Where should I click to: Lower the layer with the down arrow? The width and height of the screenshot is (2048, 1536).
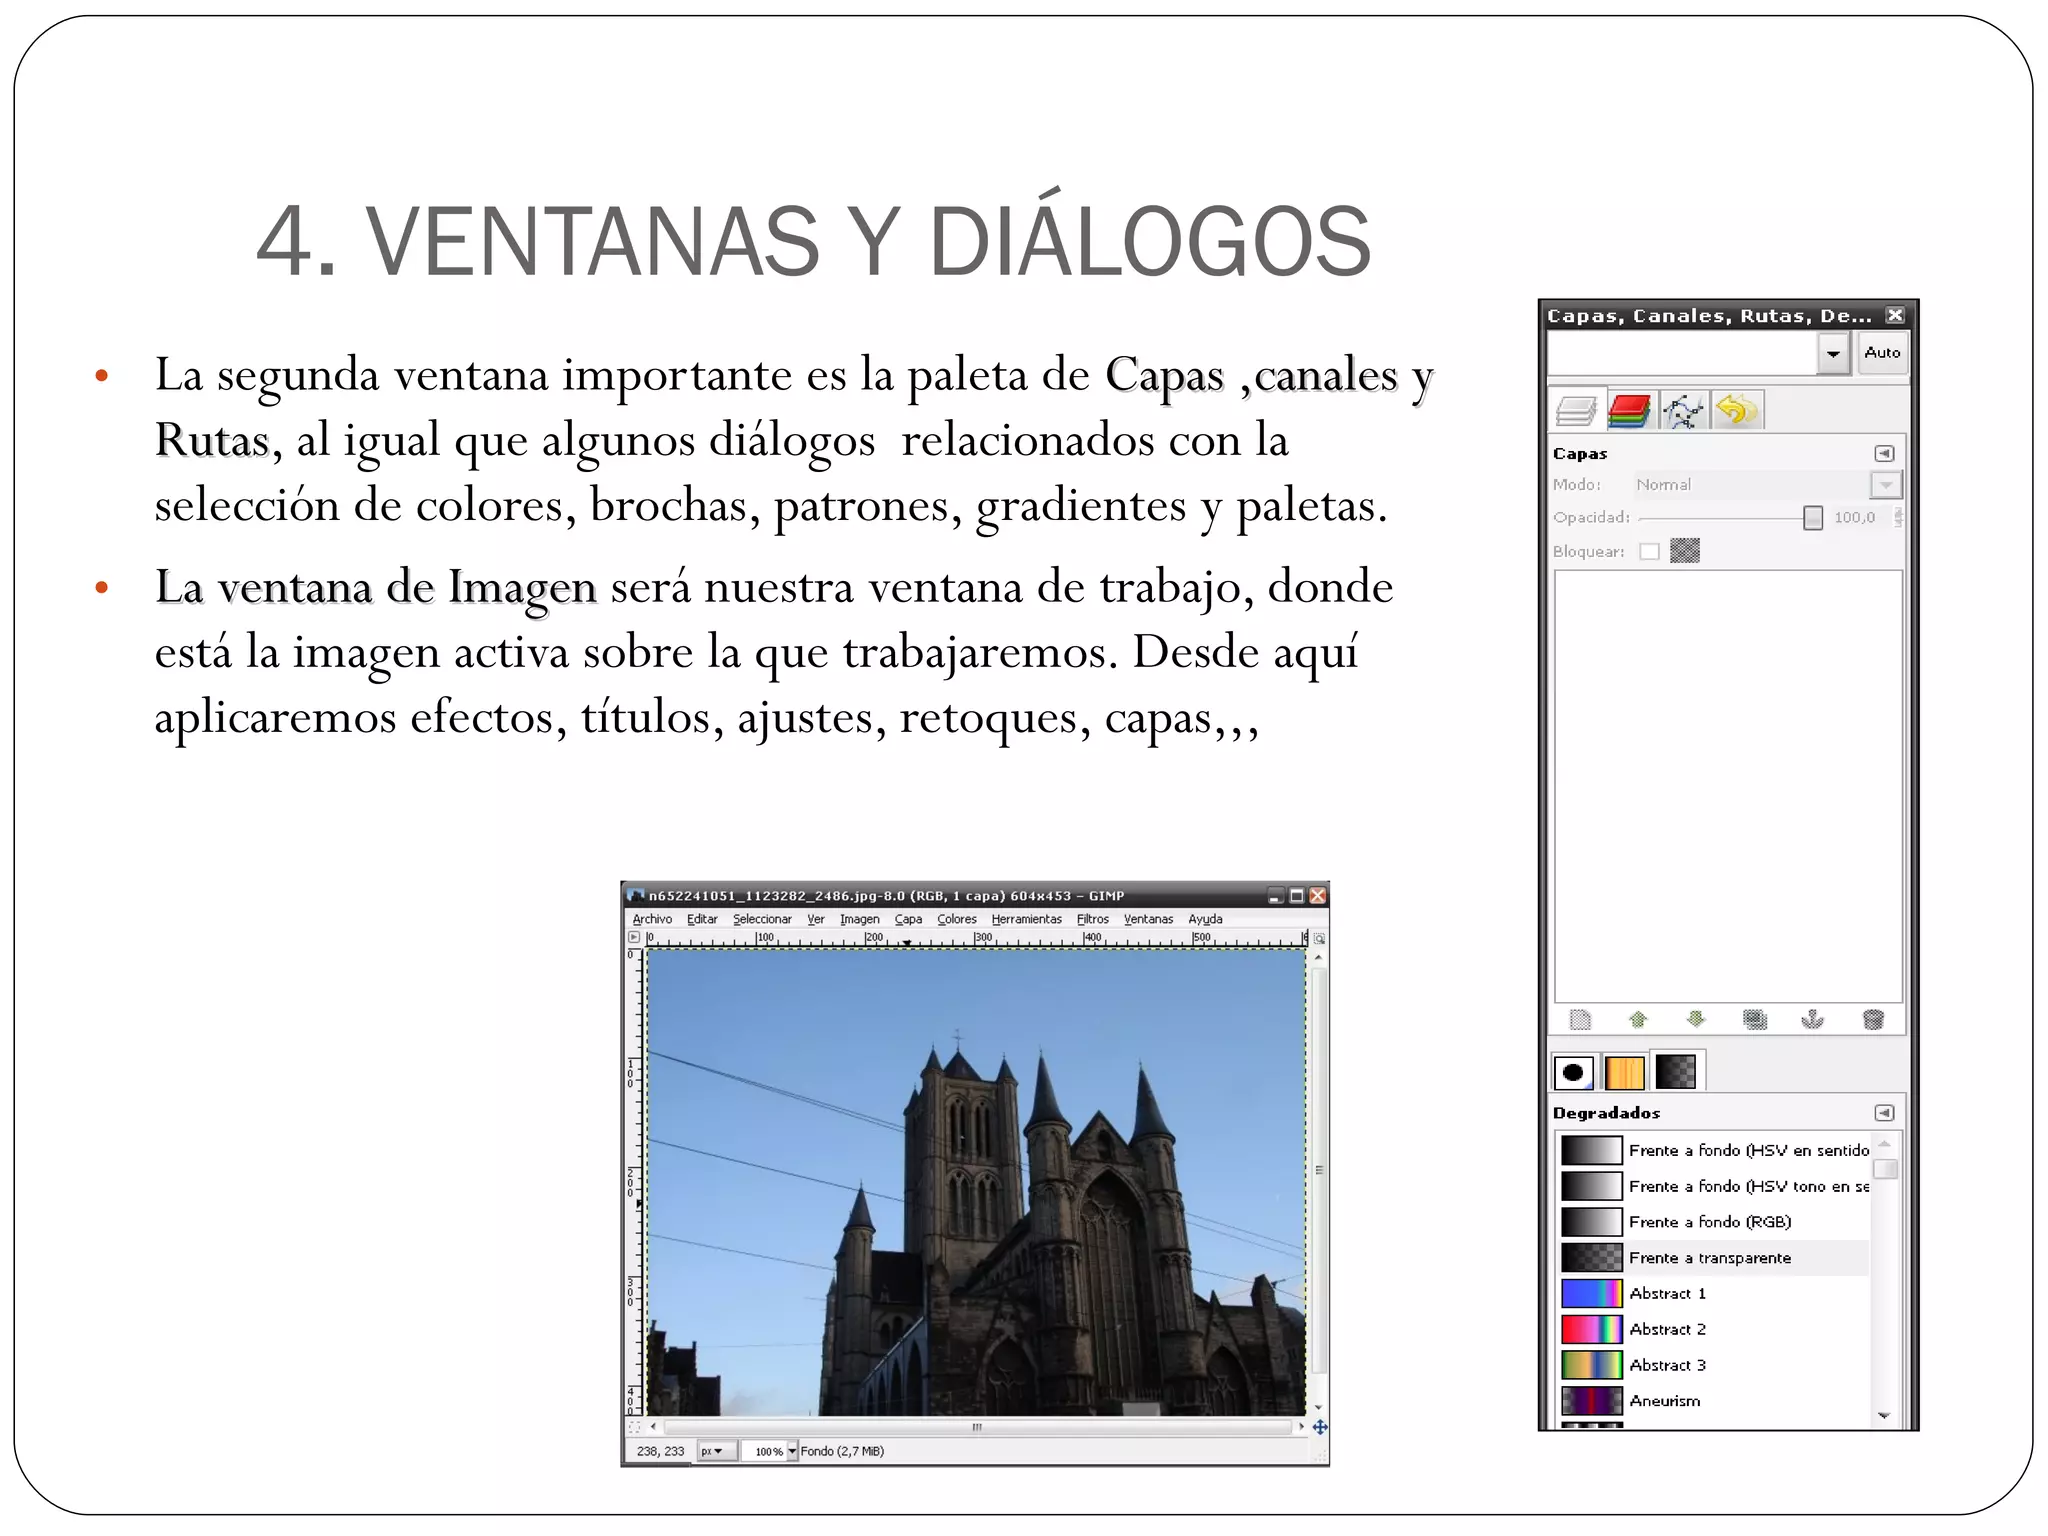[x=1695, y=1020]
